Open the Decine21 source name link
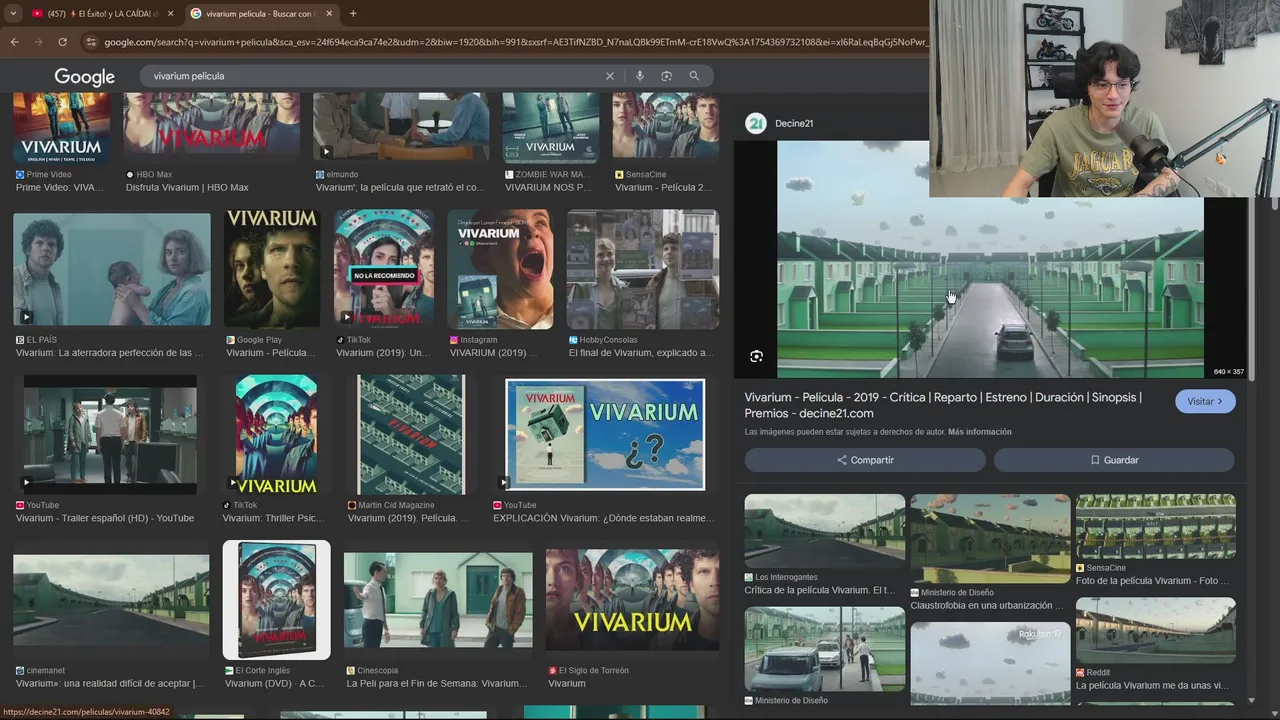The width and height of the screenshot is (1280, 720). coord(794,123)
